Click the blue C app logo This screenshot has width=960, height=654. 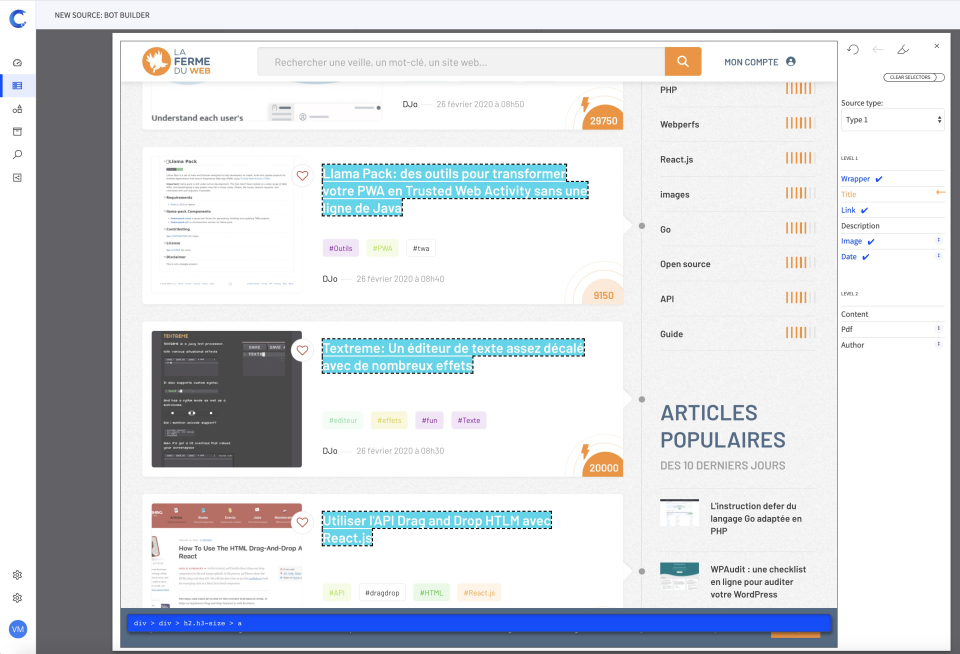[18, 18]
